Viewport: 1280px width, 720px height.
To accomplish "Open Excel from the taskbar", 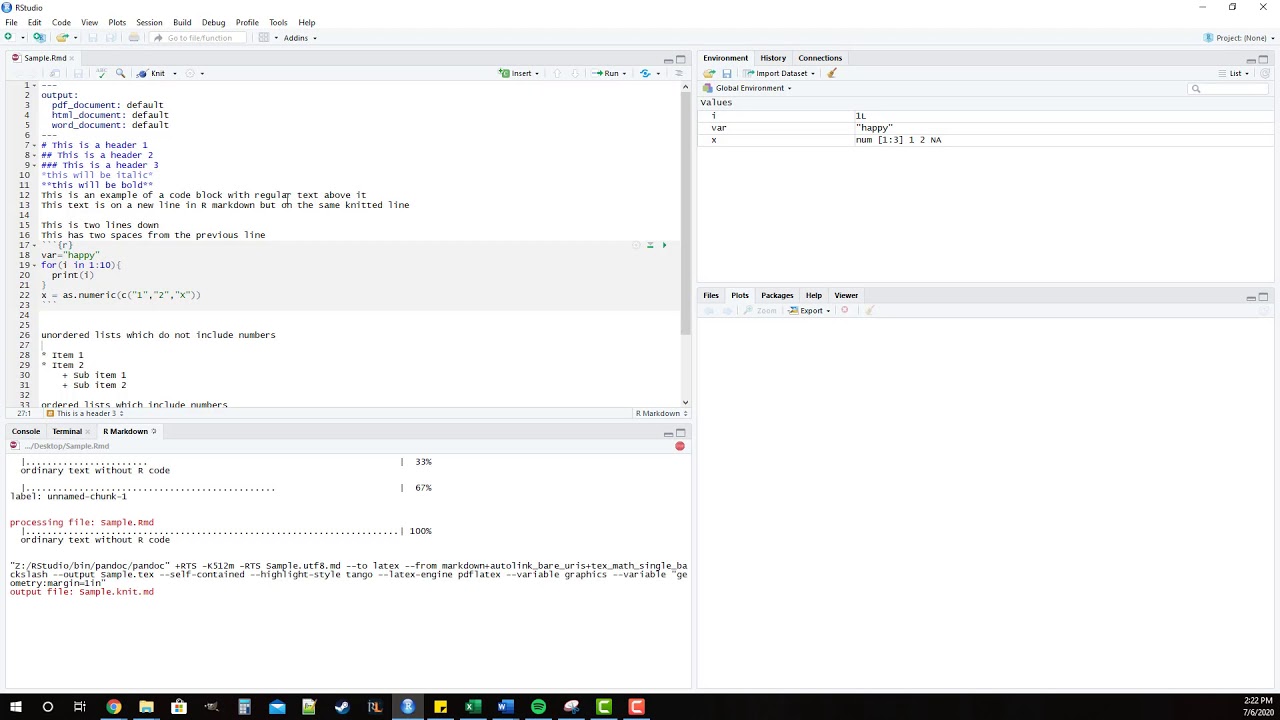I will [x=473, y=707].
